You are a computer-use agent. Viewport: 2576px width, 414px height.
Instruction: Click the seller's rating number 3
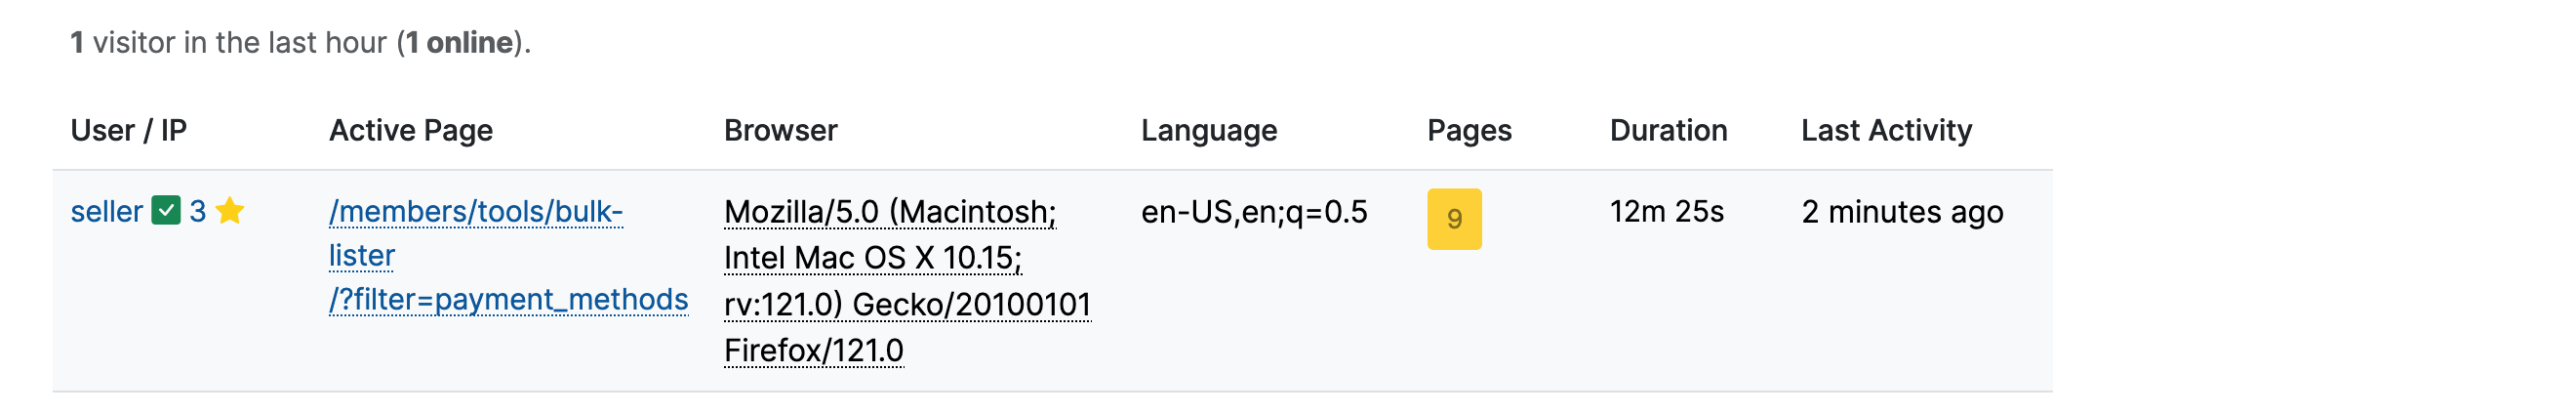[x=198, y=212]
